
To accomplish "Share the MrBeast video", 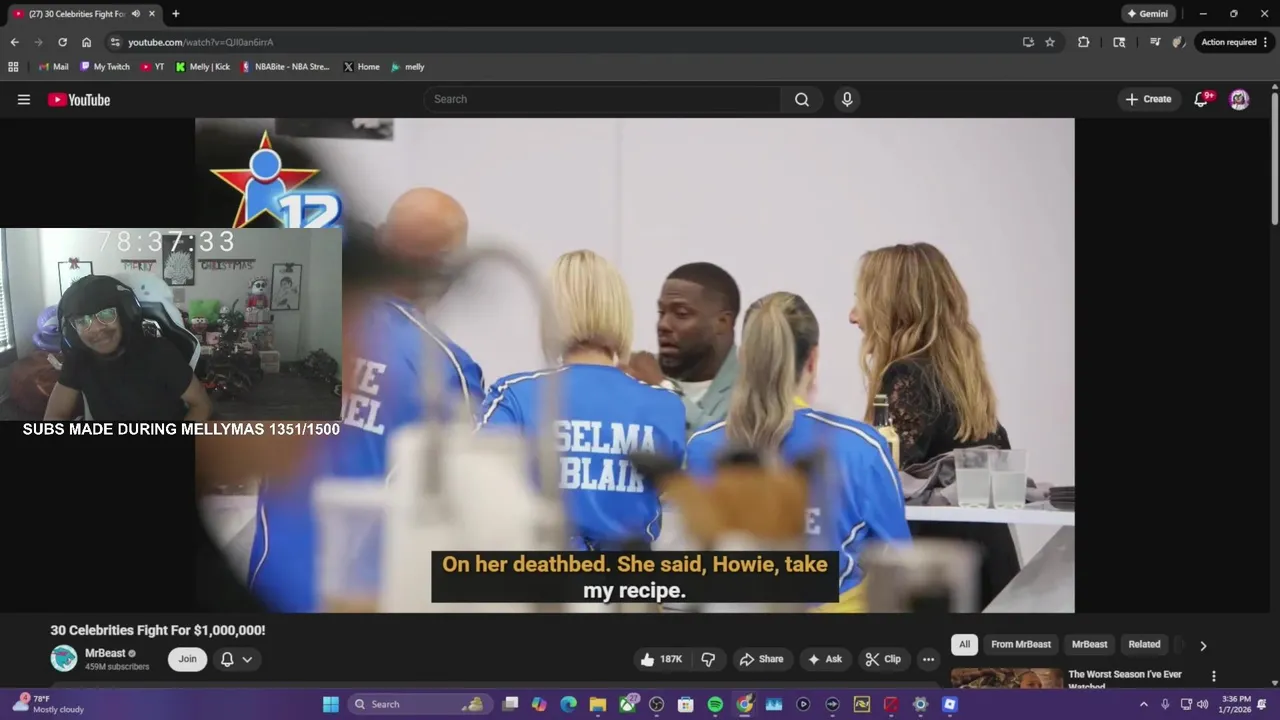I will pyautogui.click(x=761, y=659).
